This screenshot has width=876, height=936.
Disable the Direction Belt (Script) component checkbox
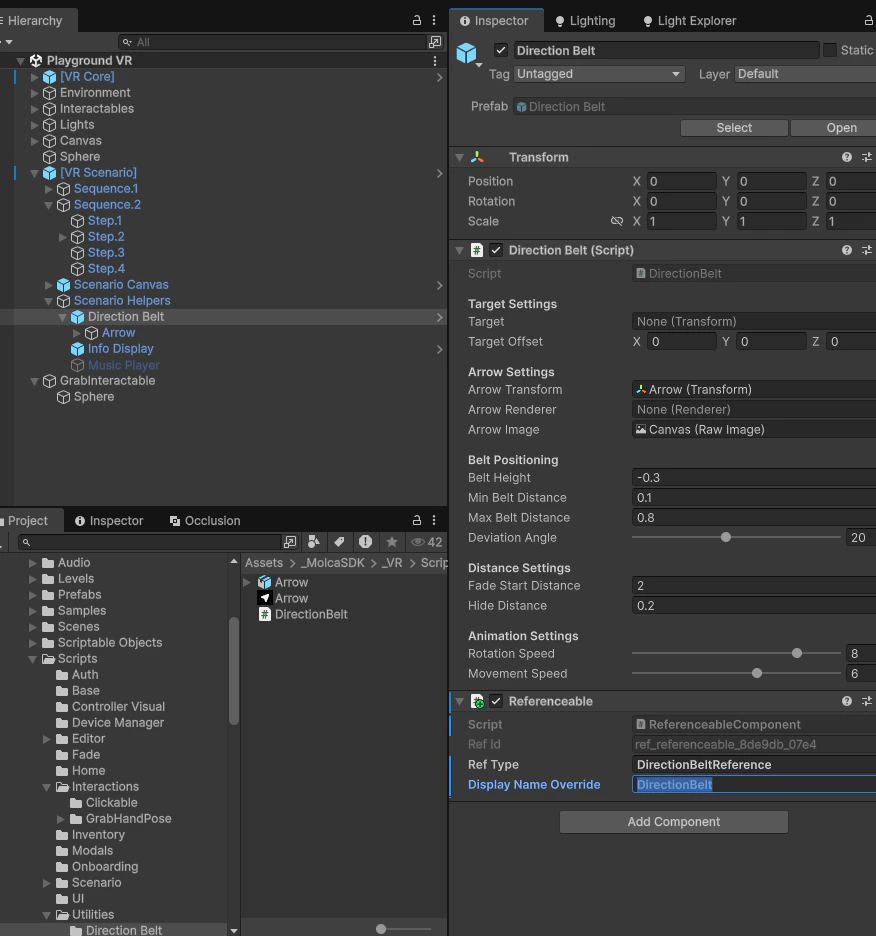point(496,250)
